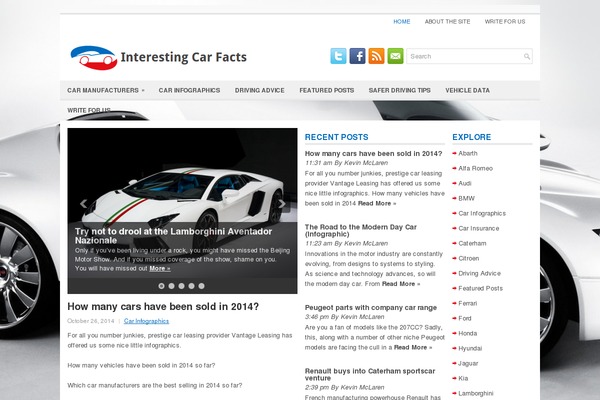Open the green email subscribe icon
The height and width of the screenshot is (400, 600).
395,56
